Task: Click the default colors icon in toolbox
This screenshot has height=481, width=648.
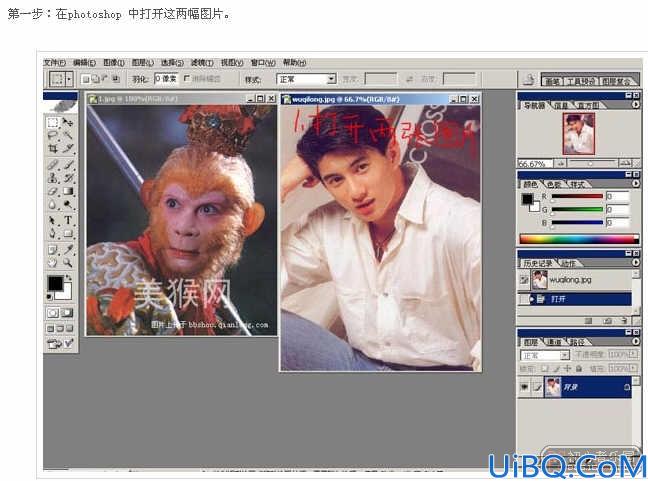Action: click(x=50, y=297)
